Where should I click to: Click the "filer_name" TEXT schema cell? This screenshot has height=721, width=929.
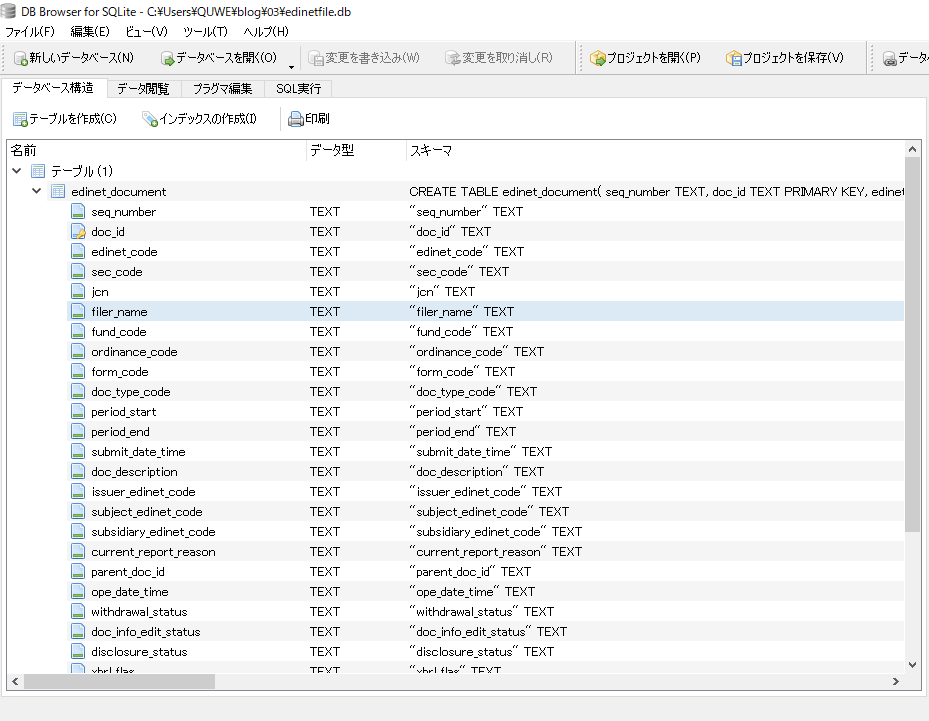coord(462,312)
